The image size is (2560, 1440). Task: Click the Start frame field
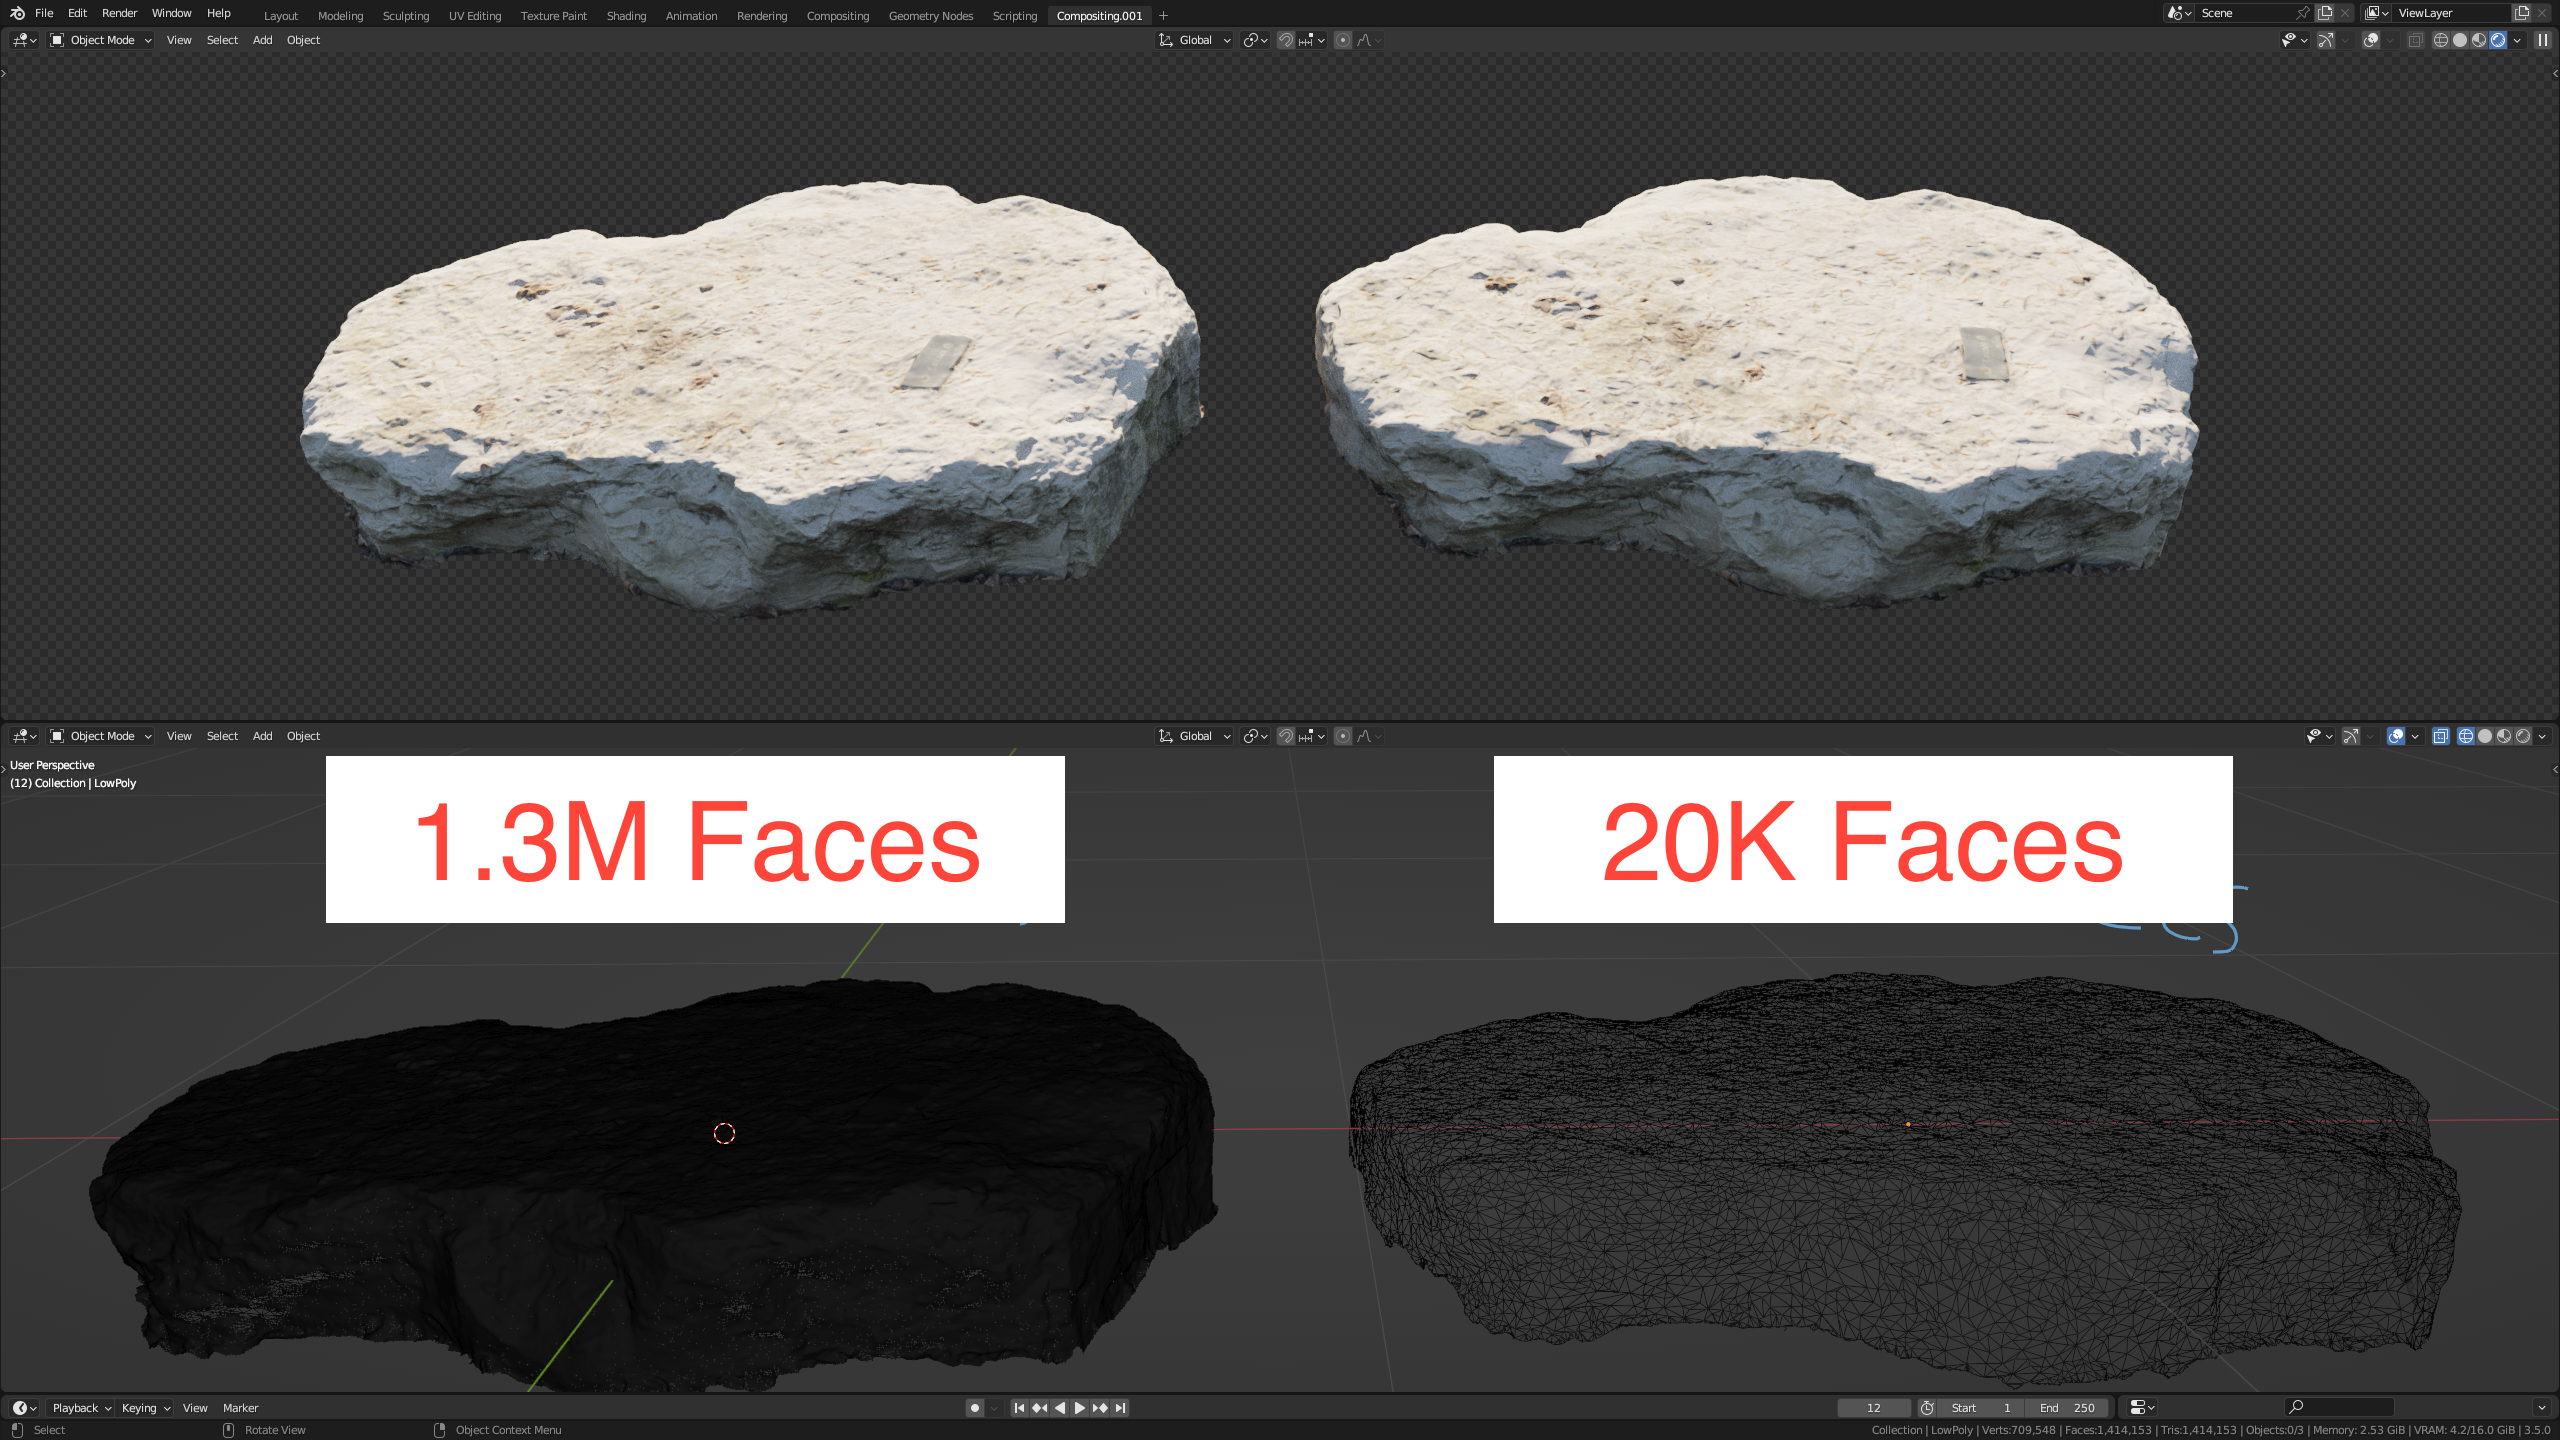click(1981, 1408)
